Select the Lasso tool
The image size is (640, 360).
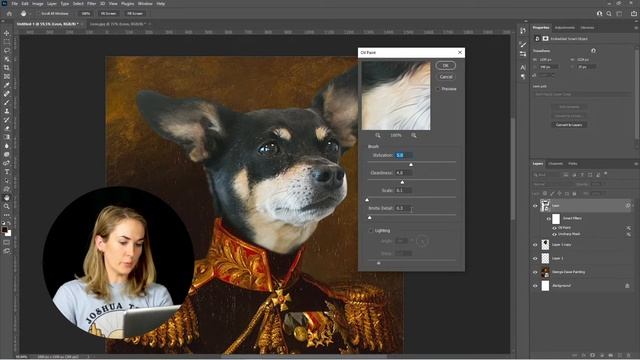click(7, 51)
